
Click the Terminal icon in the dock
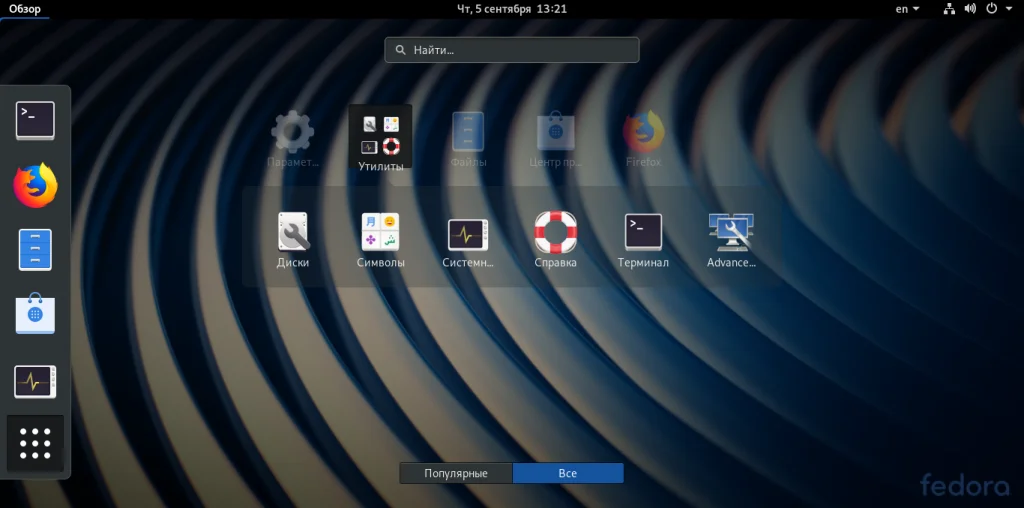pos(35,121)
